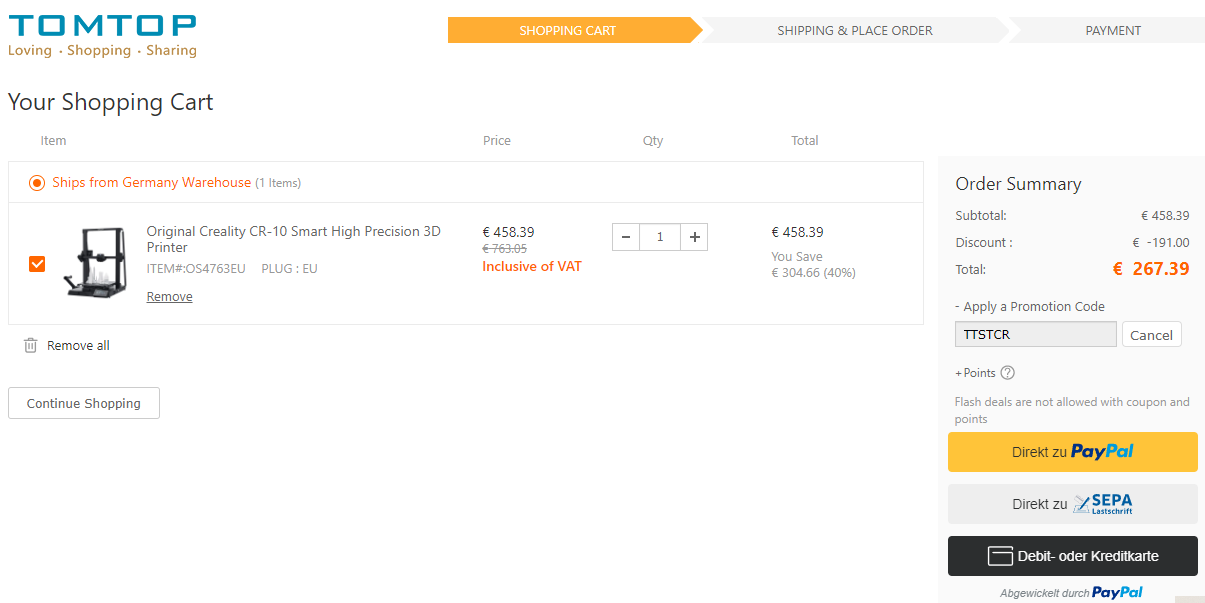Click flash deals coupon notice text
The width and height of the screenshot is (1205, 603).
1072,410
